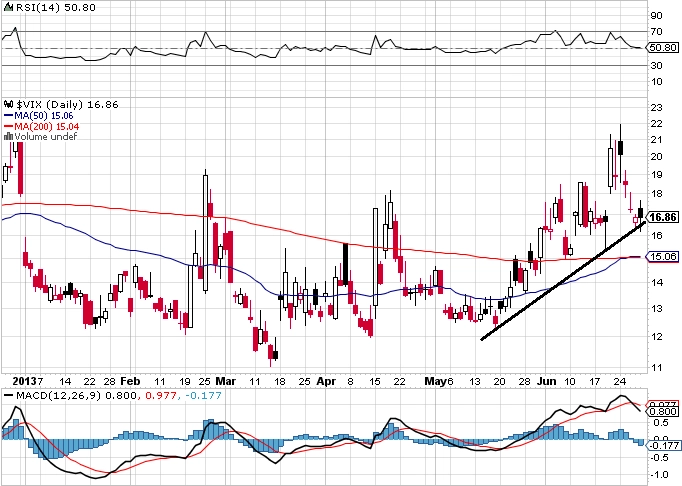The width and height of the screenshot is (682, 486).
Task: Click the MACD black line legend marker
Action: coord(8,396)
